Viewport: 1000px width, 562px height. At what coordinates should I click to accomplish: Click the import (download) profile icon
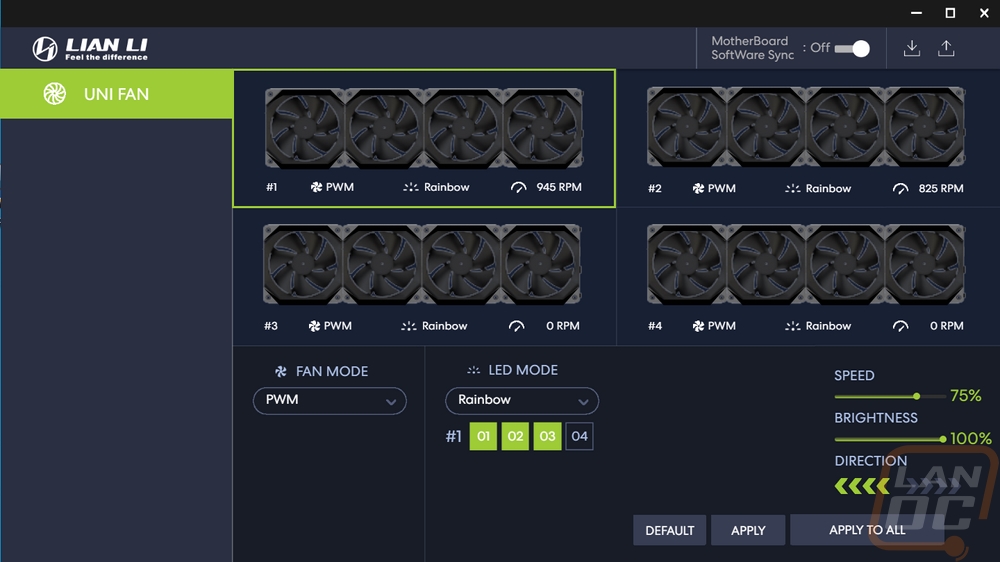pyautogui.click(x=912, y=48)
